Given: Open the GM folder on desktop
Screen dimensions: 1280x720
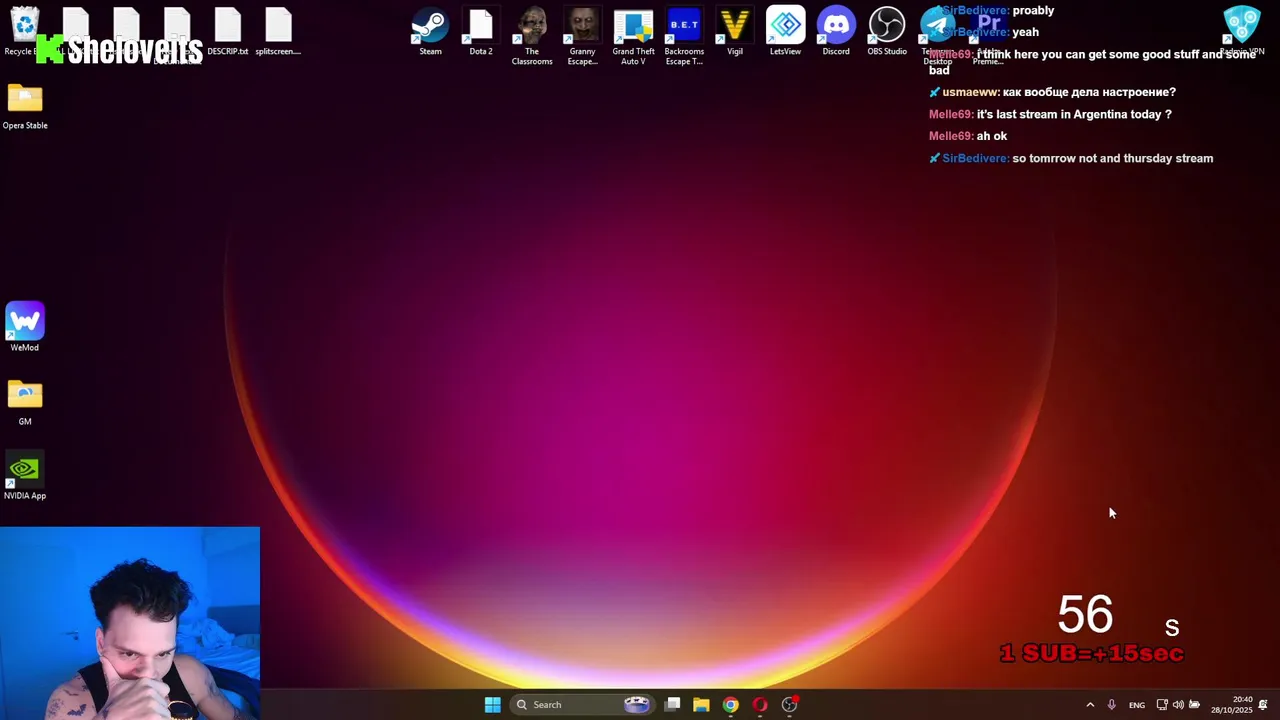Looking at the screenshot, I should pos(25,402).
